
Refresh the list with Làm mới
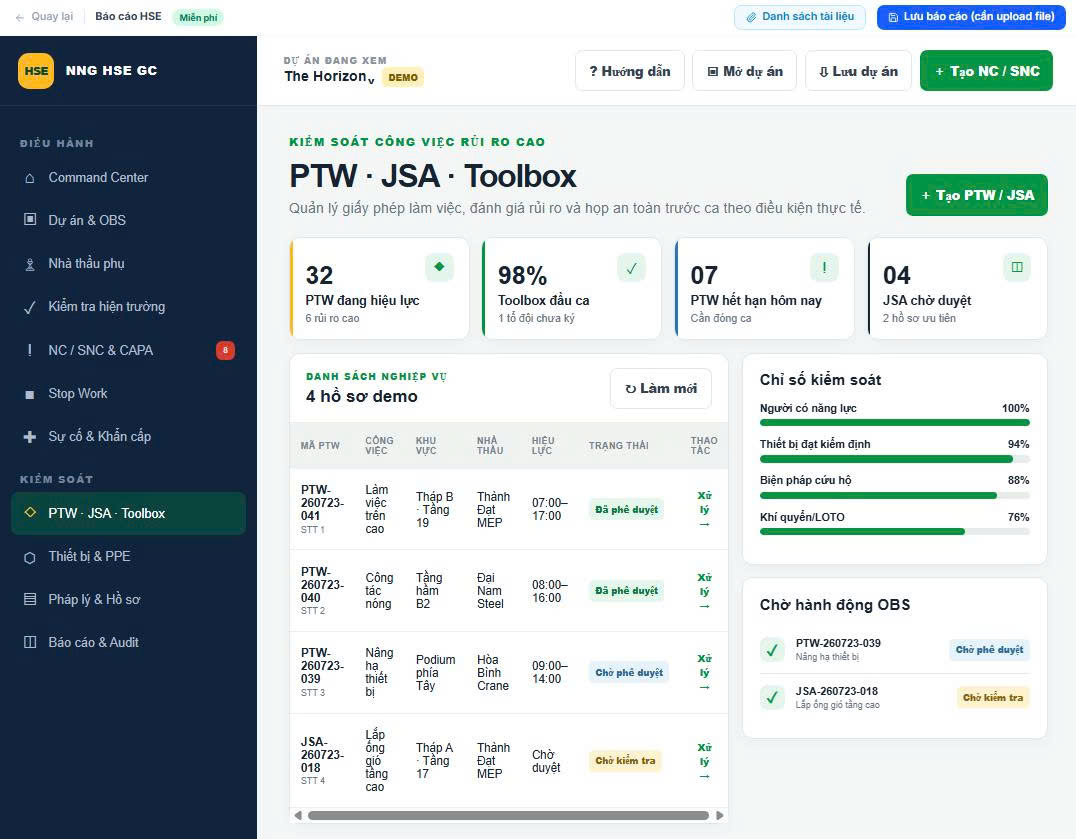pos(660,389)
